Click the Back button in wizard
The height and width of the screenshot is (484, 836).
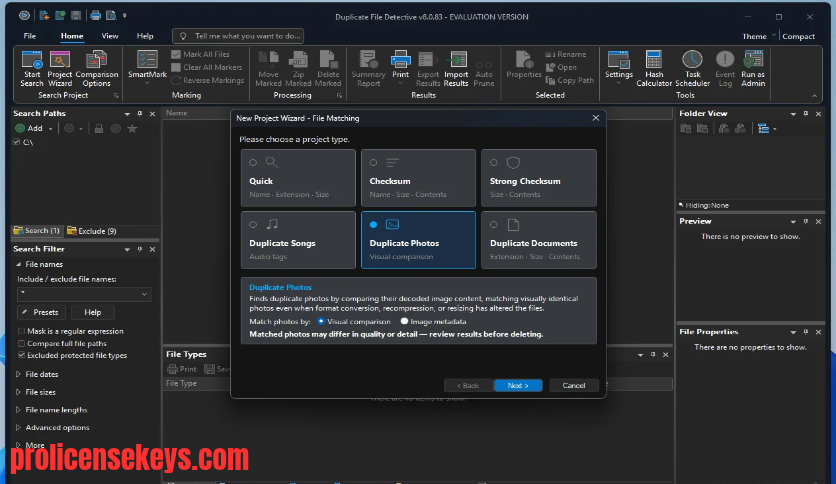(468, 385)
